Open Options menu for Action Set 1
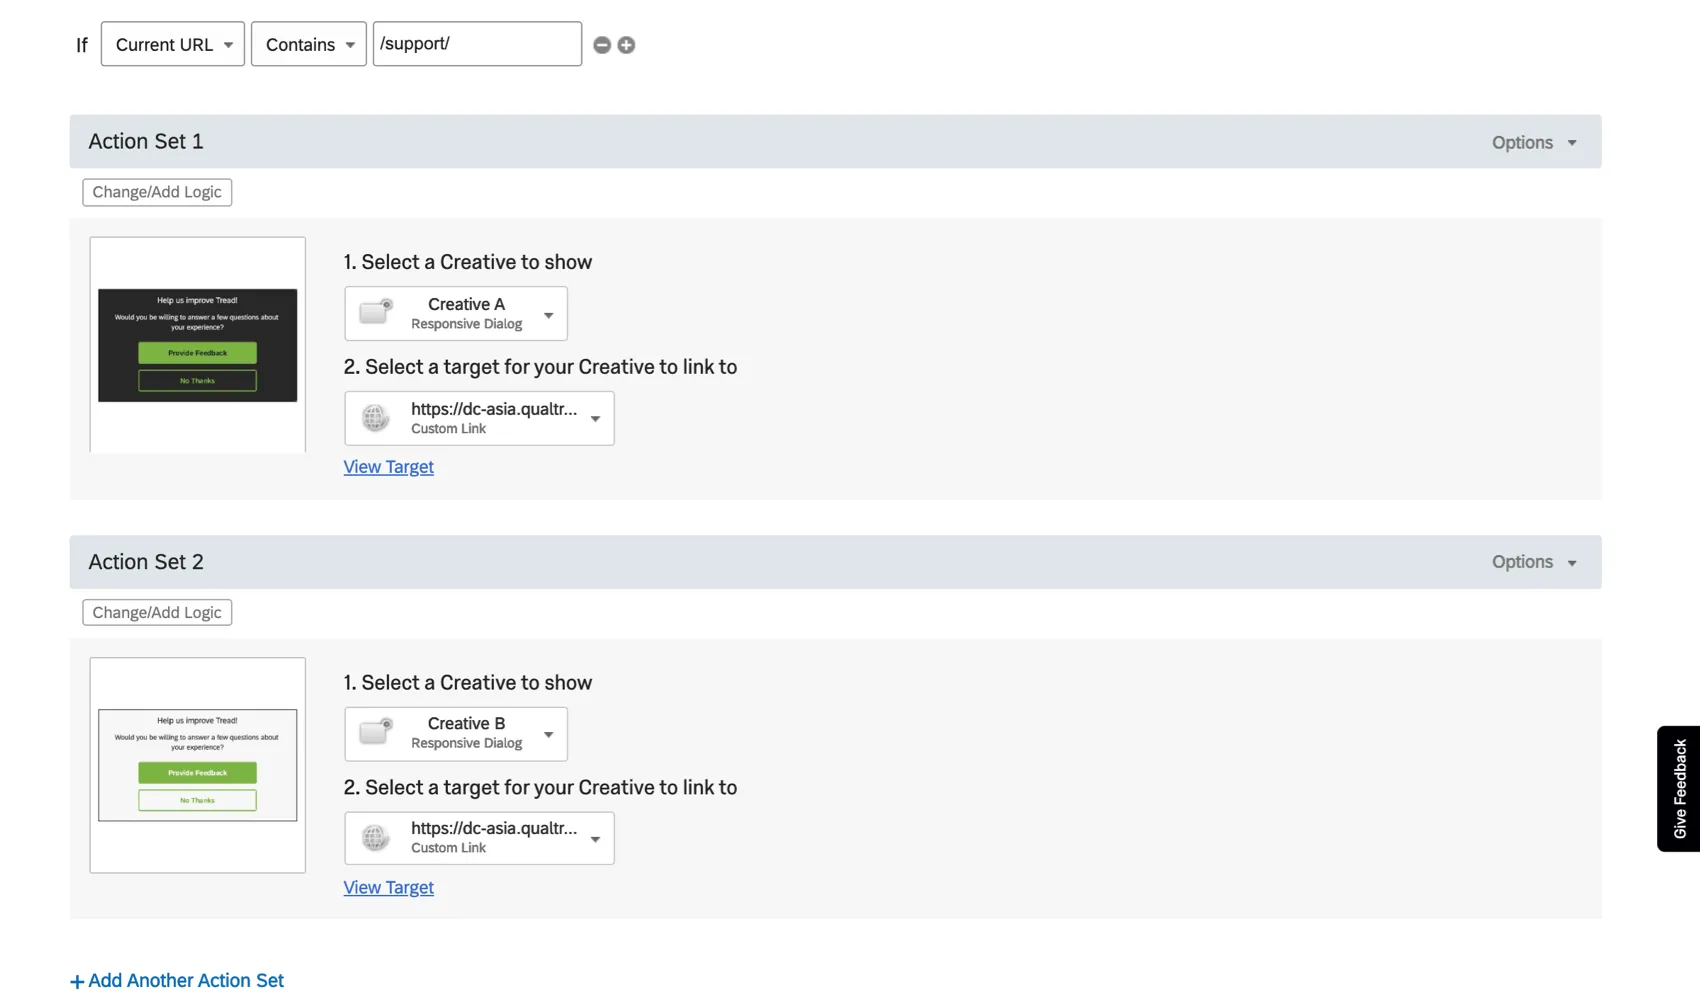This screenshot has height=1008, width=1700. [x=1533, y=142]
